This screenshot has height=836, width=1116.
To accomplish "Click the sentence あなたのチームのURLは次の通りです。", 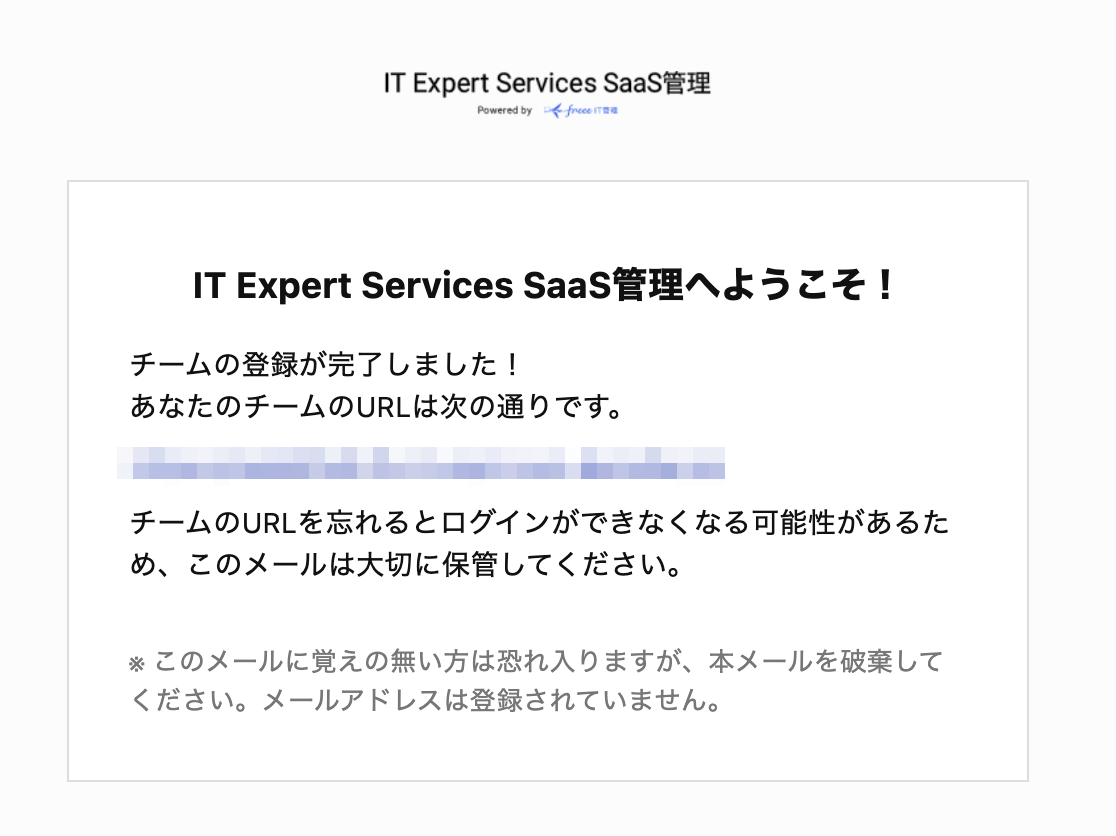I will (377, 406).
